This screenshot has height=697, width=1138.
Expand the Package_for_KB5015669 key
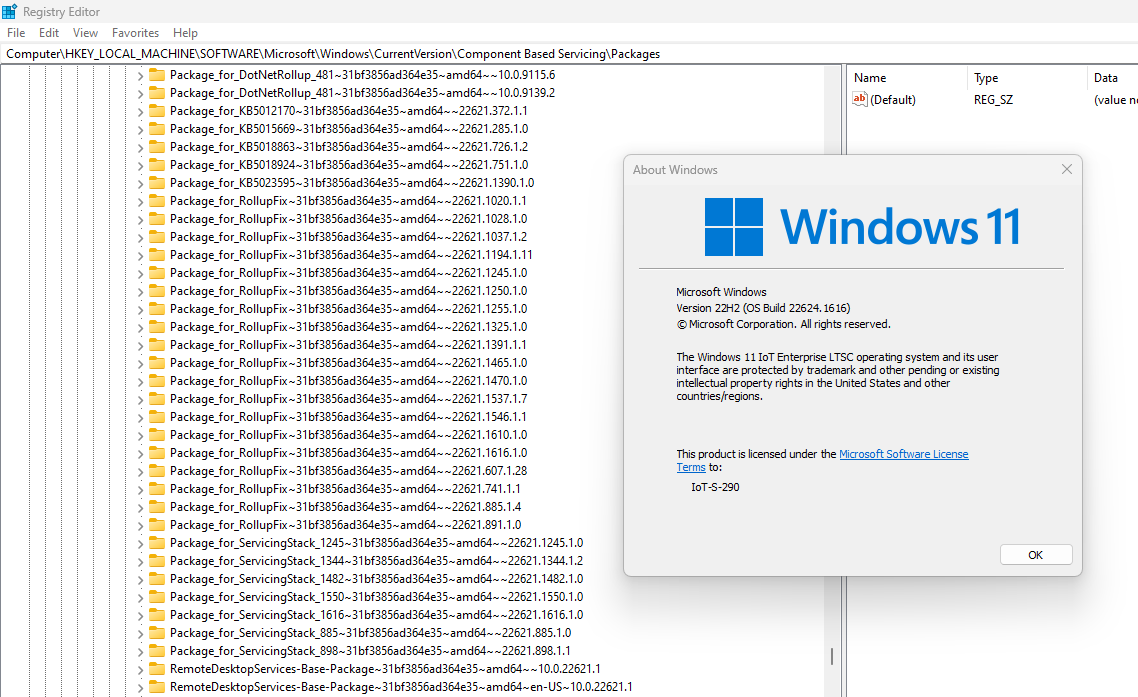coord(140,129)
